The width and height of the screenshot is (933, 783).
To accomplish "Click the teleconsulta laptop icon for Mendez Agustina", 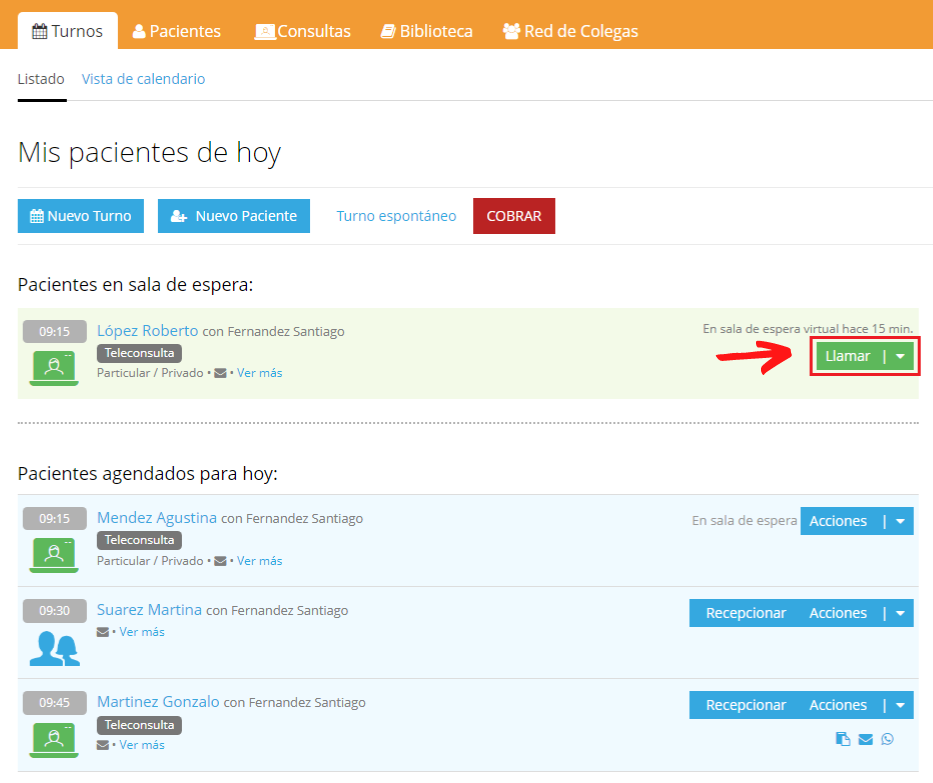I will click(x=55, y=554).
